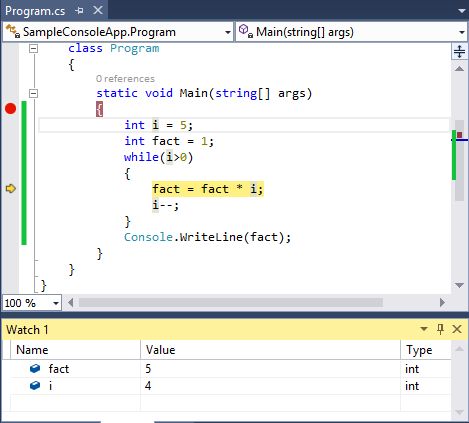Click the horizontal scrollbar right arrow

[x=442, y=303]
